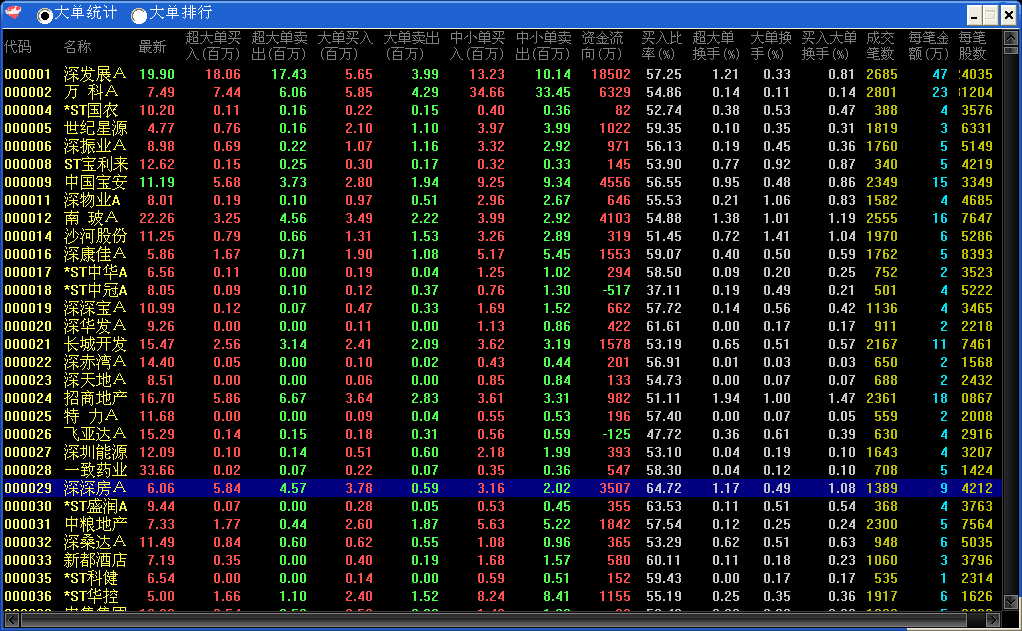Sort by 超大单卖出(百万) column header
Viewport: 1022px width, 631px height.
280,46
